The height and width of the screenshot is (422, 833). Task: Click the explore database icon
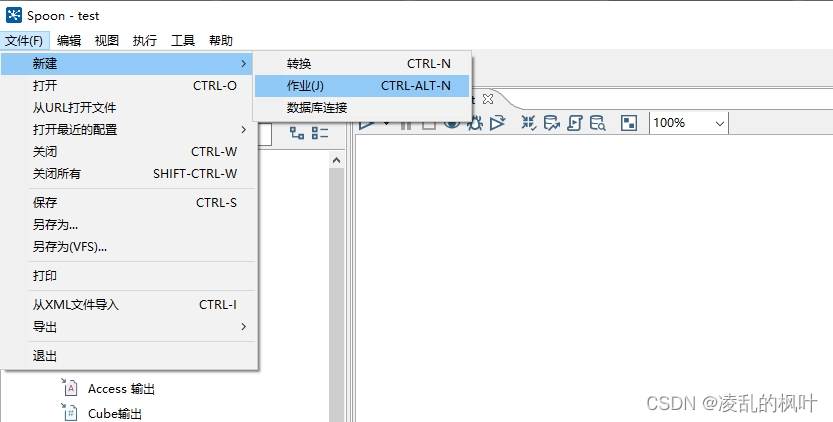tap(597, 123)
